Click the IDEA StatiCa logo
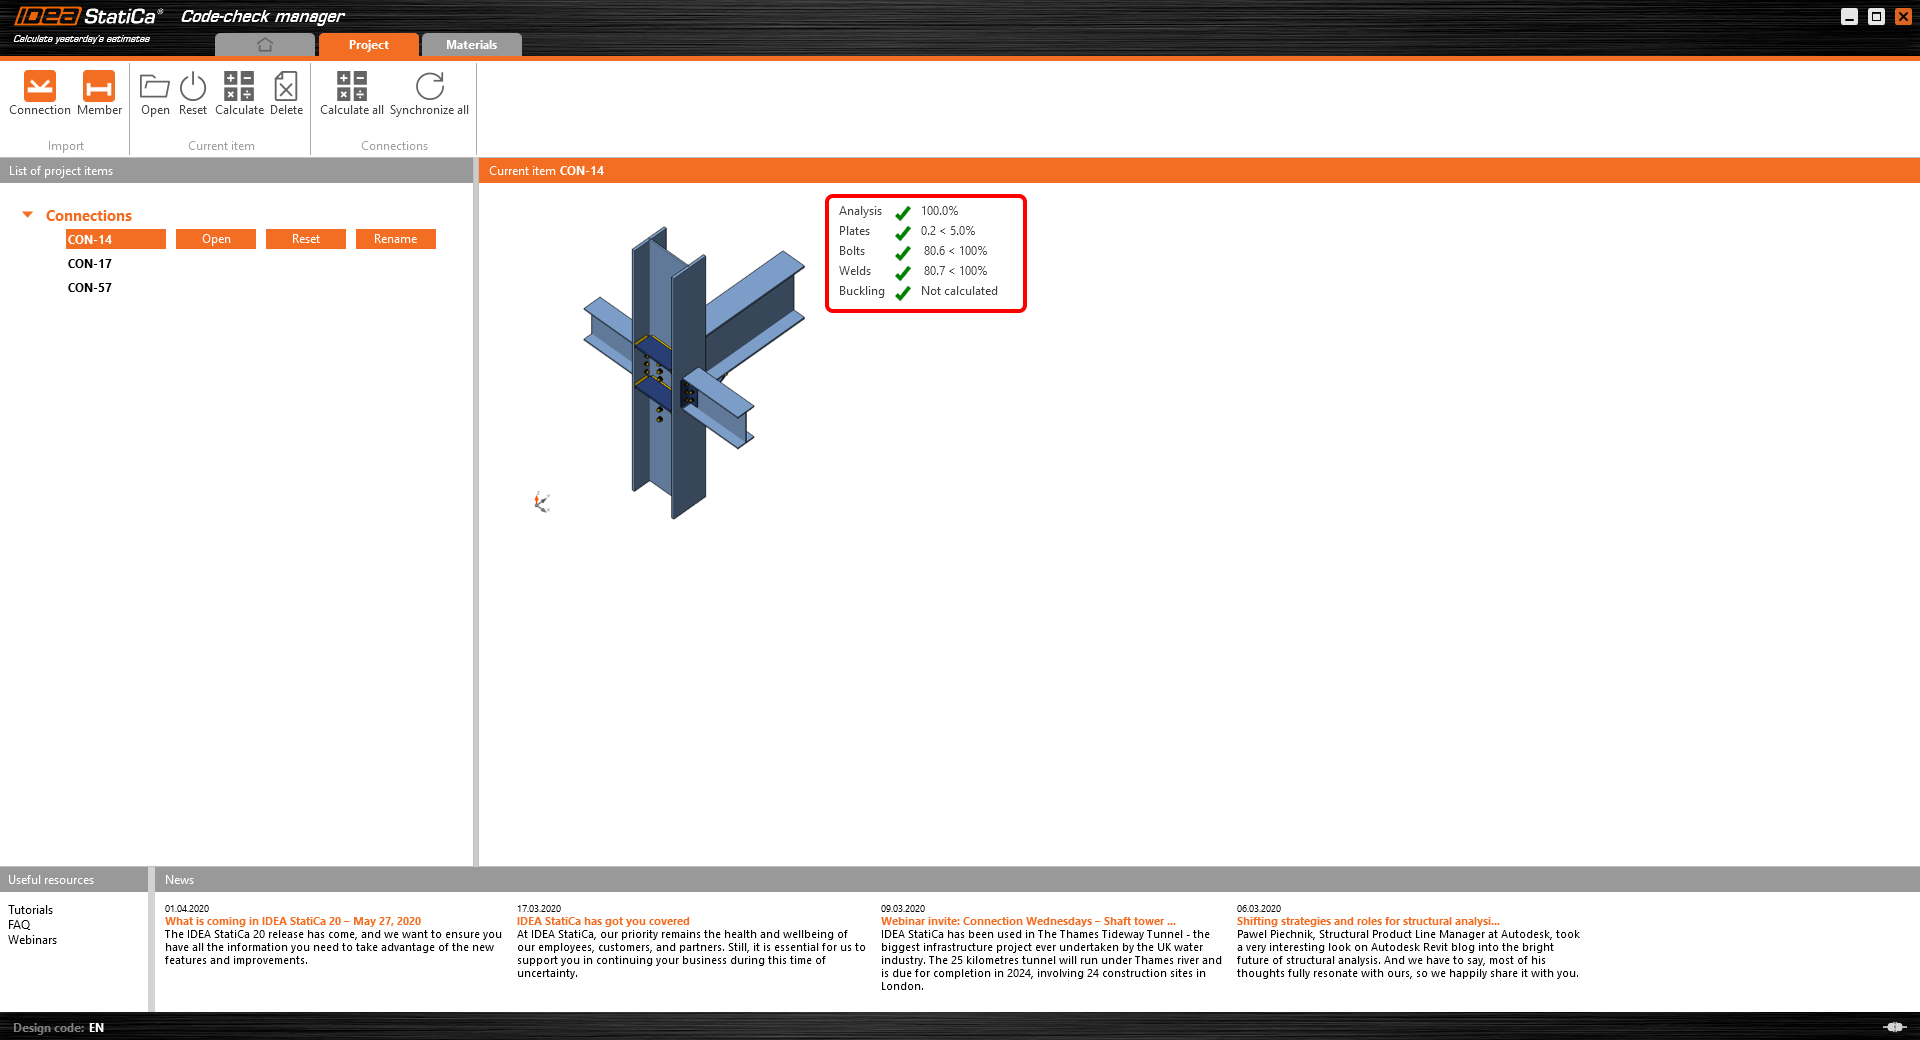The image size is (1920, 1040). click(x=88, y=16)
